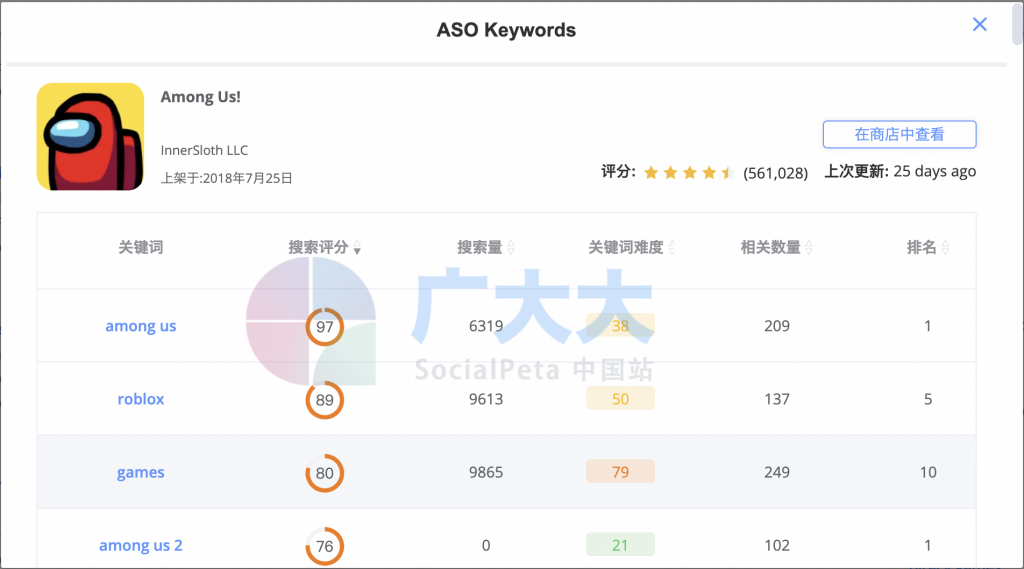The width and height of the screenshot is (1024, 569).
Task: Click the ASO Keywords dialog title
Action: (x=506, y=30)
